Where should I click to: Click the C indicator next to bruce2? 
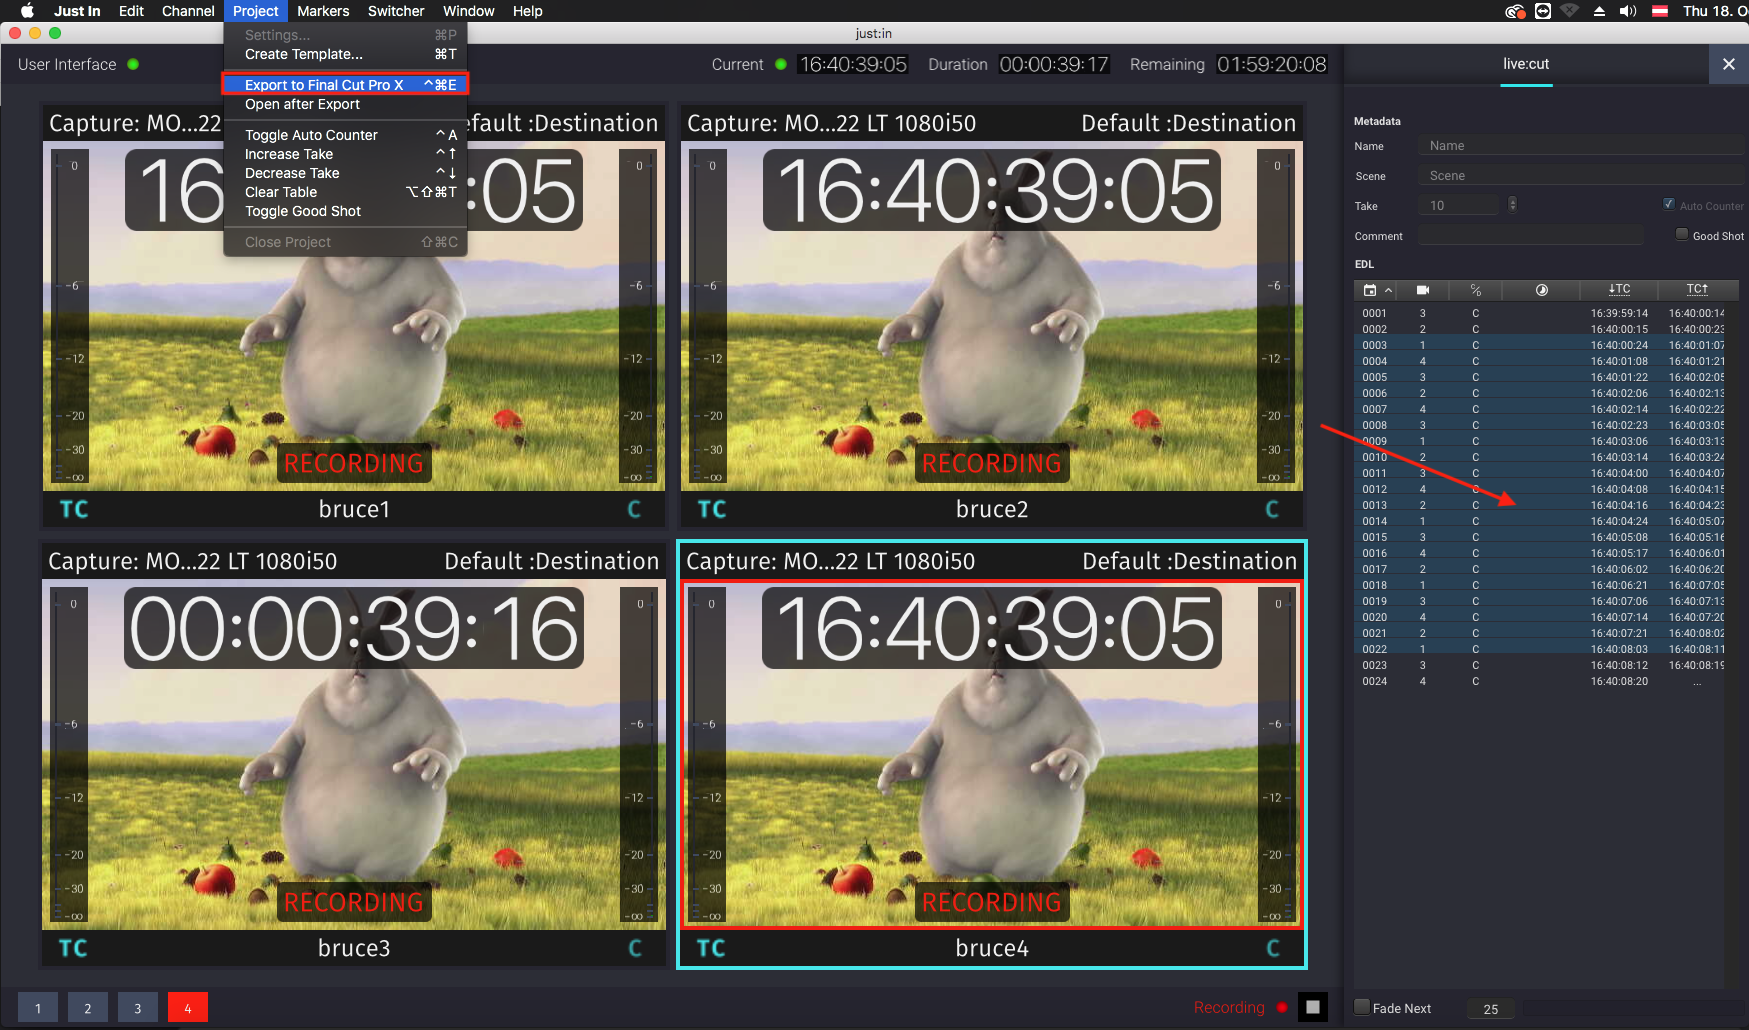pos(1272,510)
